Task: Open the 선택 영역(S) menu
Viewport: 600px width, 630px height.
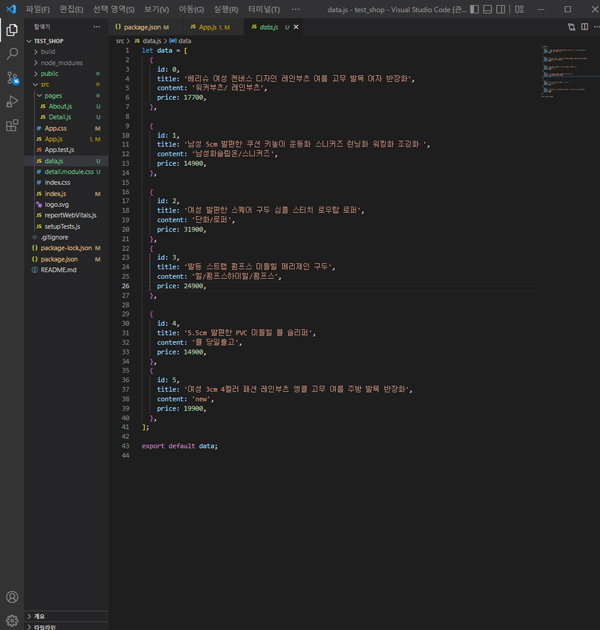Action: point(114,9)
